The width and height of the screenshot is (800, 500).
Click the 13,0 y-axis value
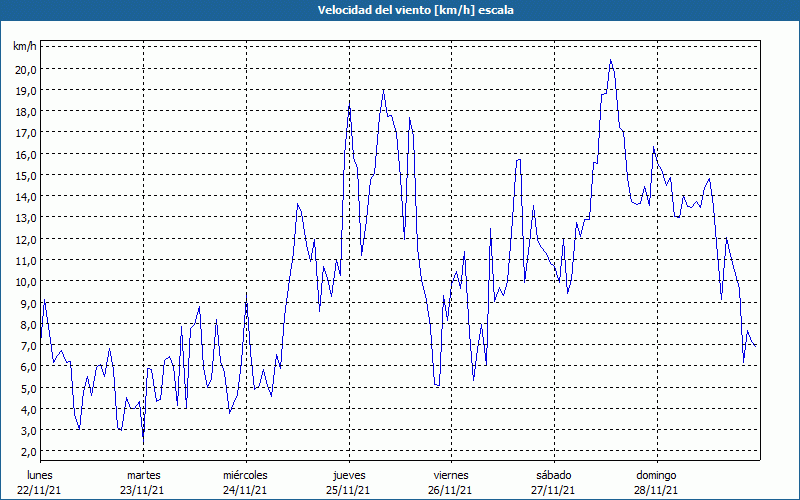pos(26,218)
